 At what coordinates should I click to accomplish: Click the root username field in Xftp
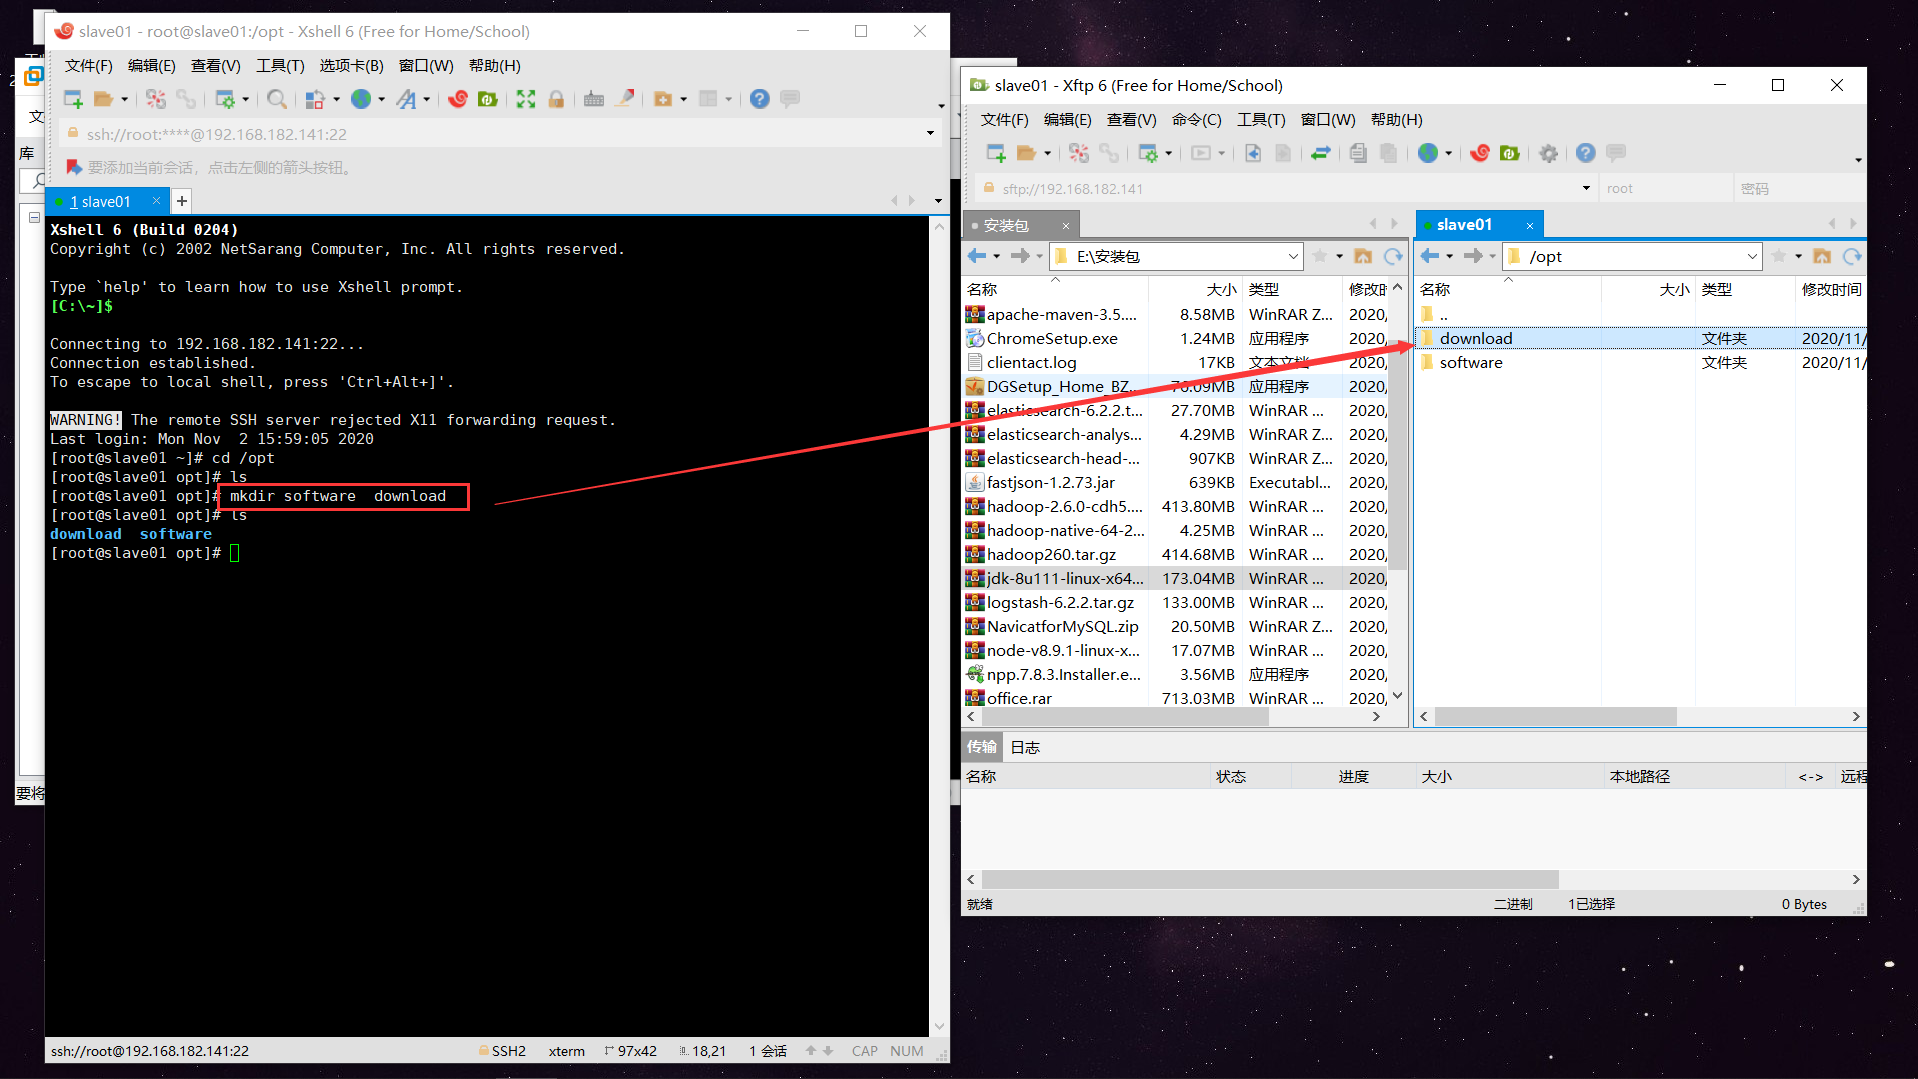tap(1667, 188)
